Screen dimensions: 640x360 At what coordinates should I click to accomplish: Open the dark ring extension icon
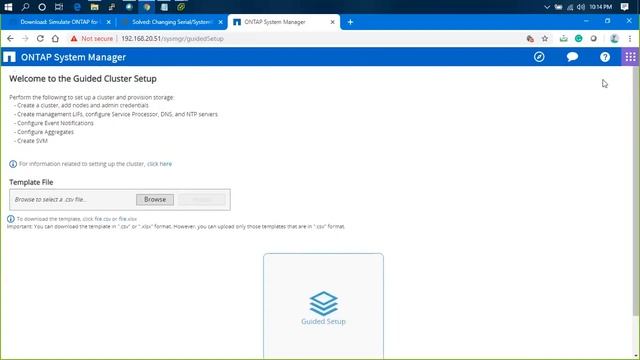[593, 38]
